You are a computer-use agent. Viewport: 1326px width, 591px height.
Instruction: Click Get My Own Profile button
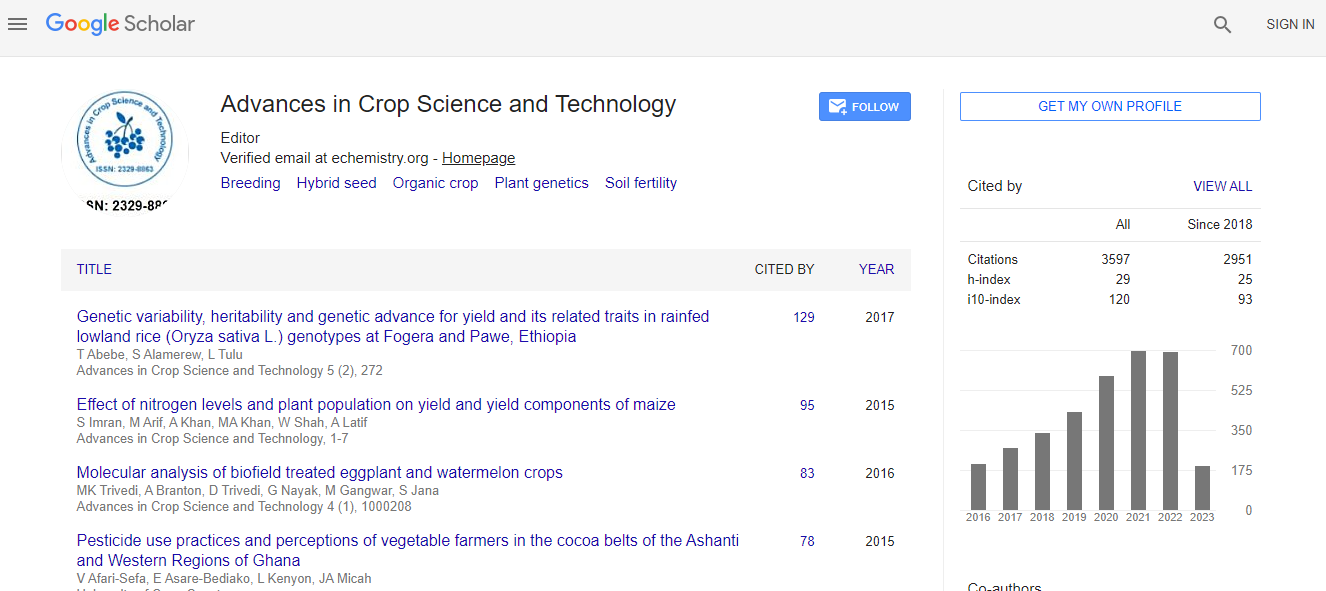coord(1109,106)
